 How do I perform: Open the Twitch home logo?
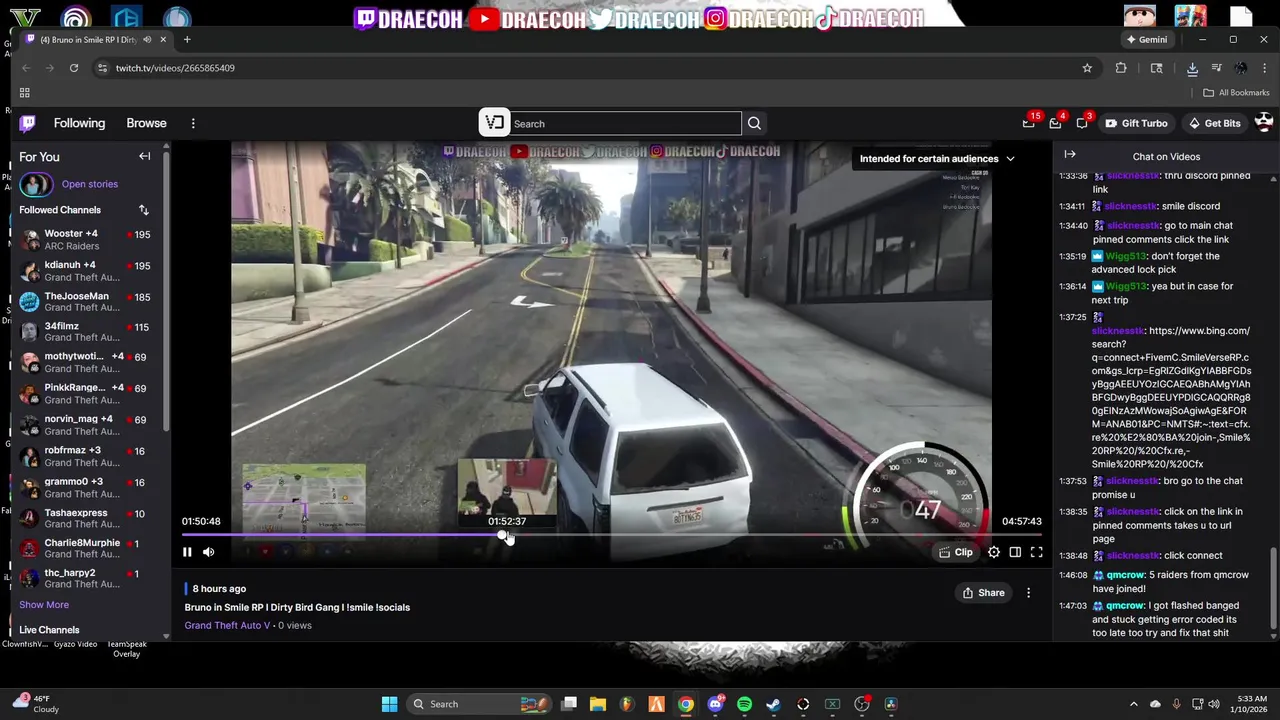click(27, 123)
